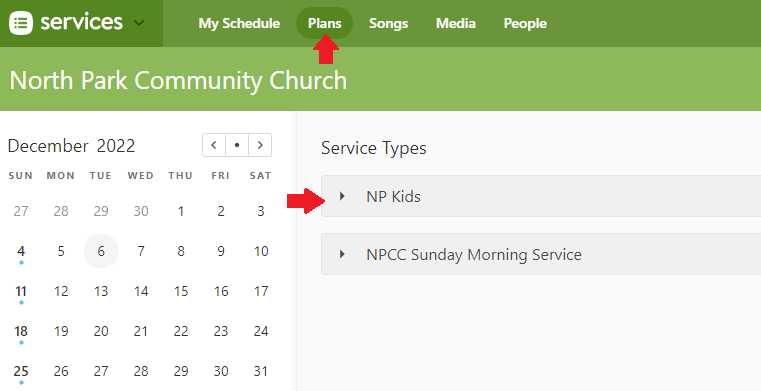Open the Songs tab
Image resolution: width=761 pixels, height=391 pixels.
[388, 23]
